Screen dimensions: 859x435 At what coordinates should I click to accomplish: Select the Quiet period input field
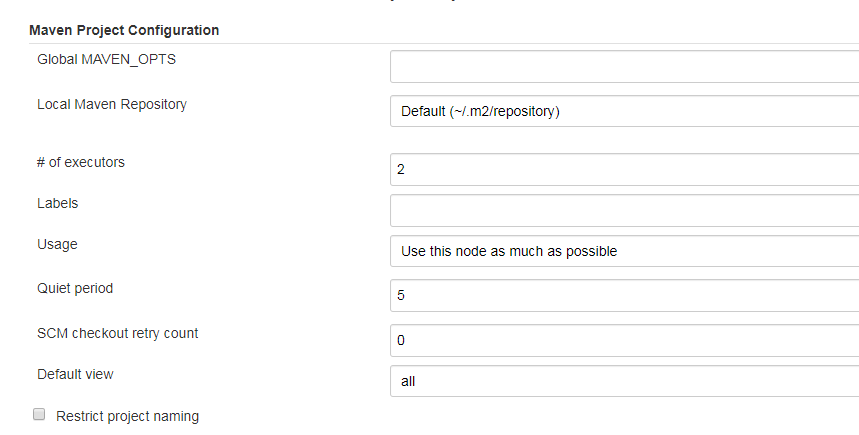pyautogui.click(x=624, y=296)
